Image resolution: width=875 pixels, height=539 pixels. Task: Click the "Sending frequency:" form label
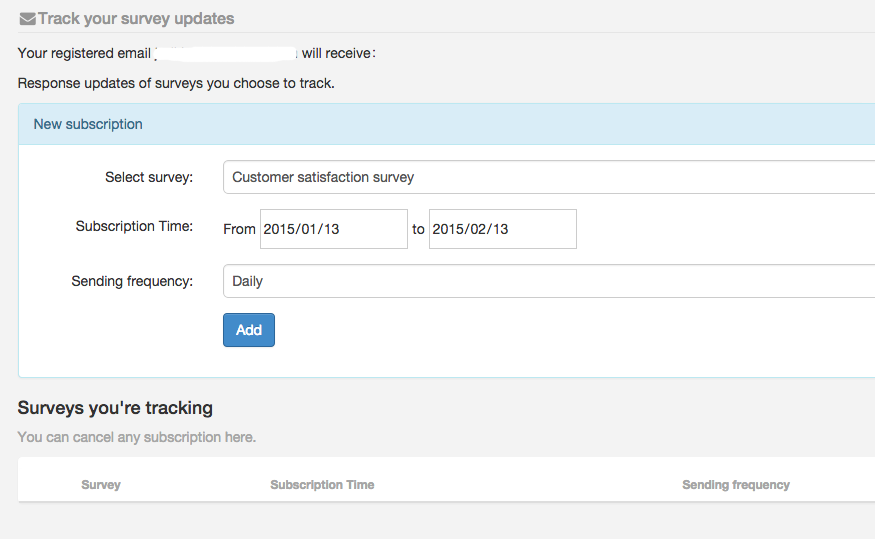point(132,281)
